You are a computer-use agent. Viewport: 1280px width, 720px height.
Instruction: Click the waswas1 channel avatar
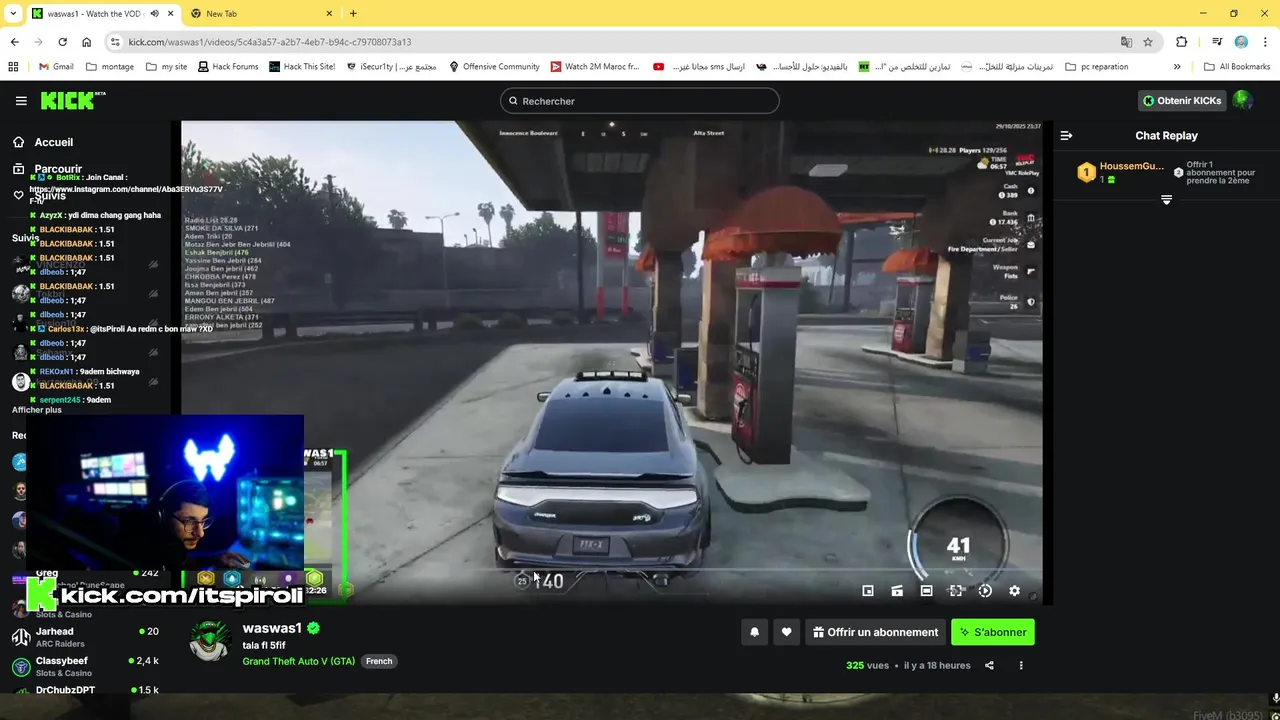click(x=210, y=642)
